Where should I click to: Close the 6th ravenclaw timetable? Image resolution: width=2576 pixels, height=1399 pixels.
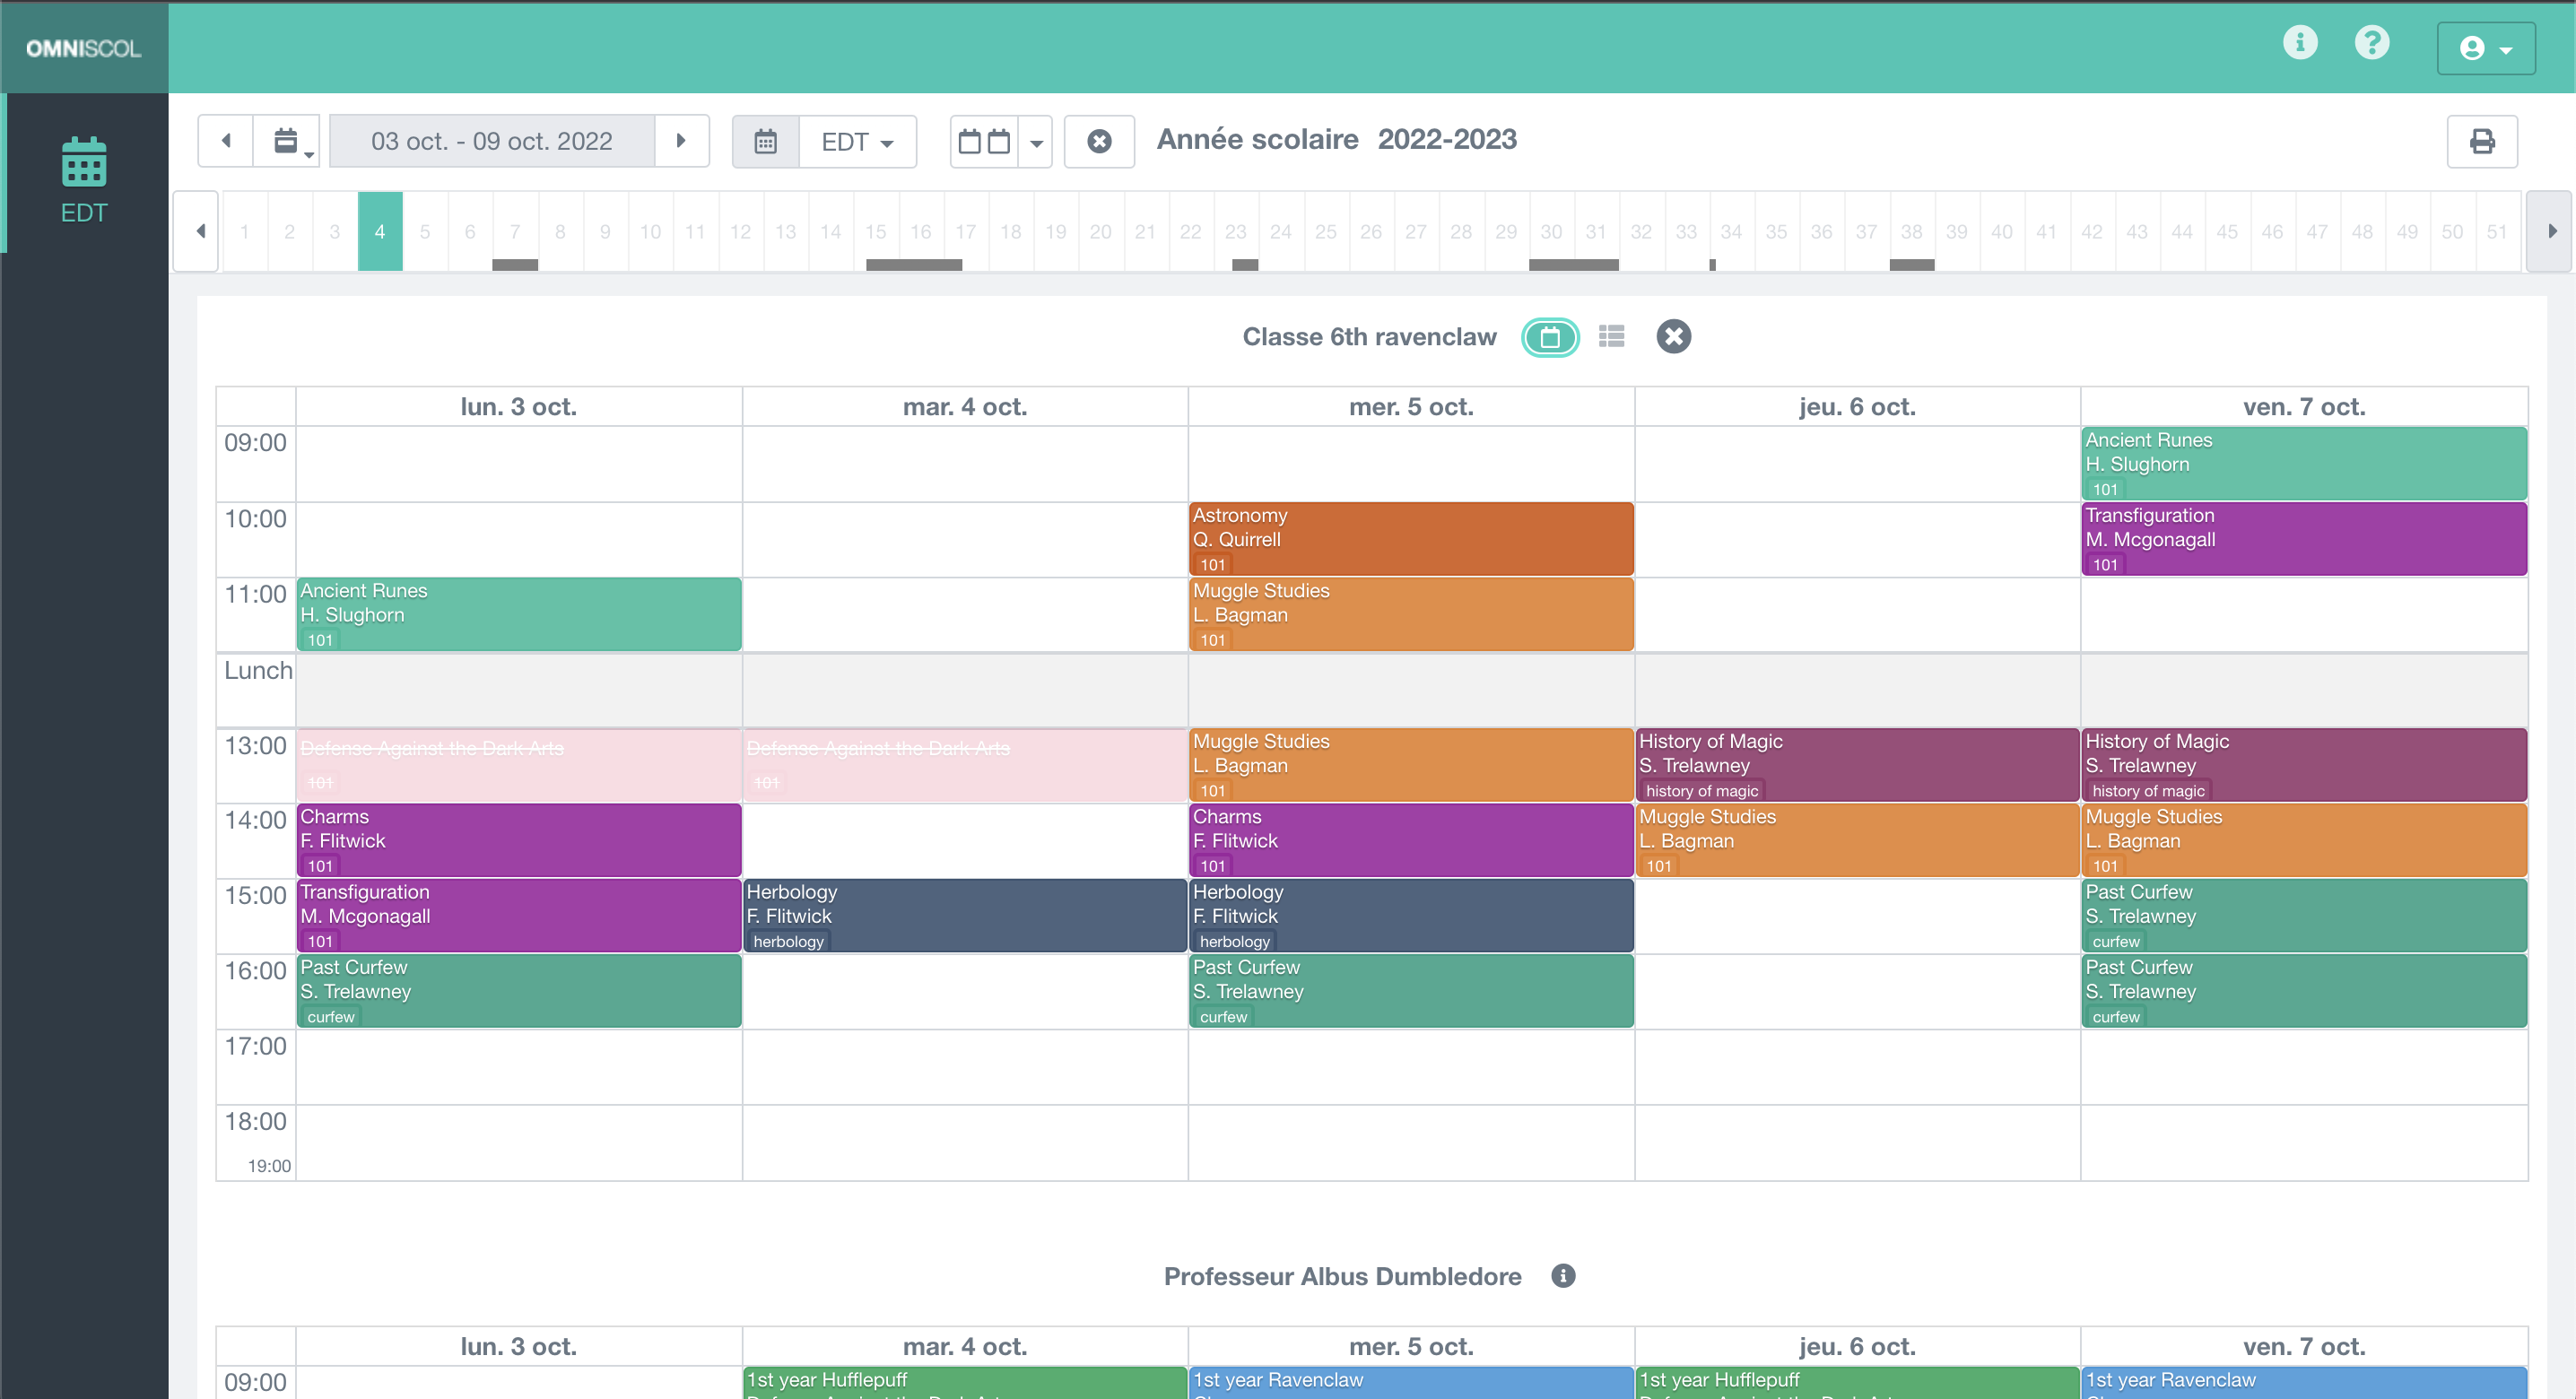pyautogui.click(x=1673, y=337)
